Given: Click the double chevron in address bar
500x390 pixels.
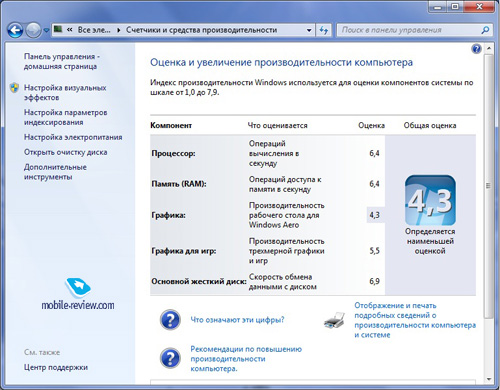Looking at the screenshot, I should (70, 30).
